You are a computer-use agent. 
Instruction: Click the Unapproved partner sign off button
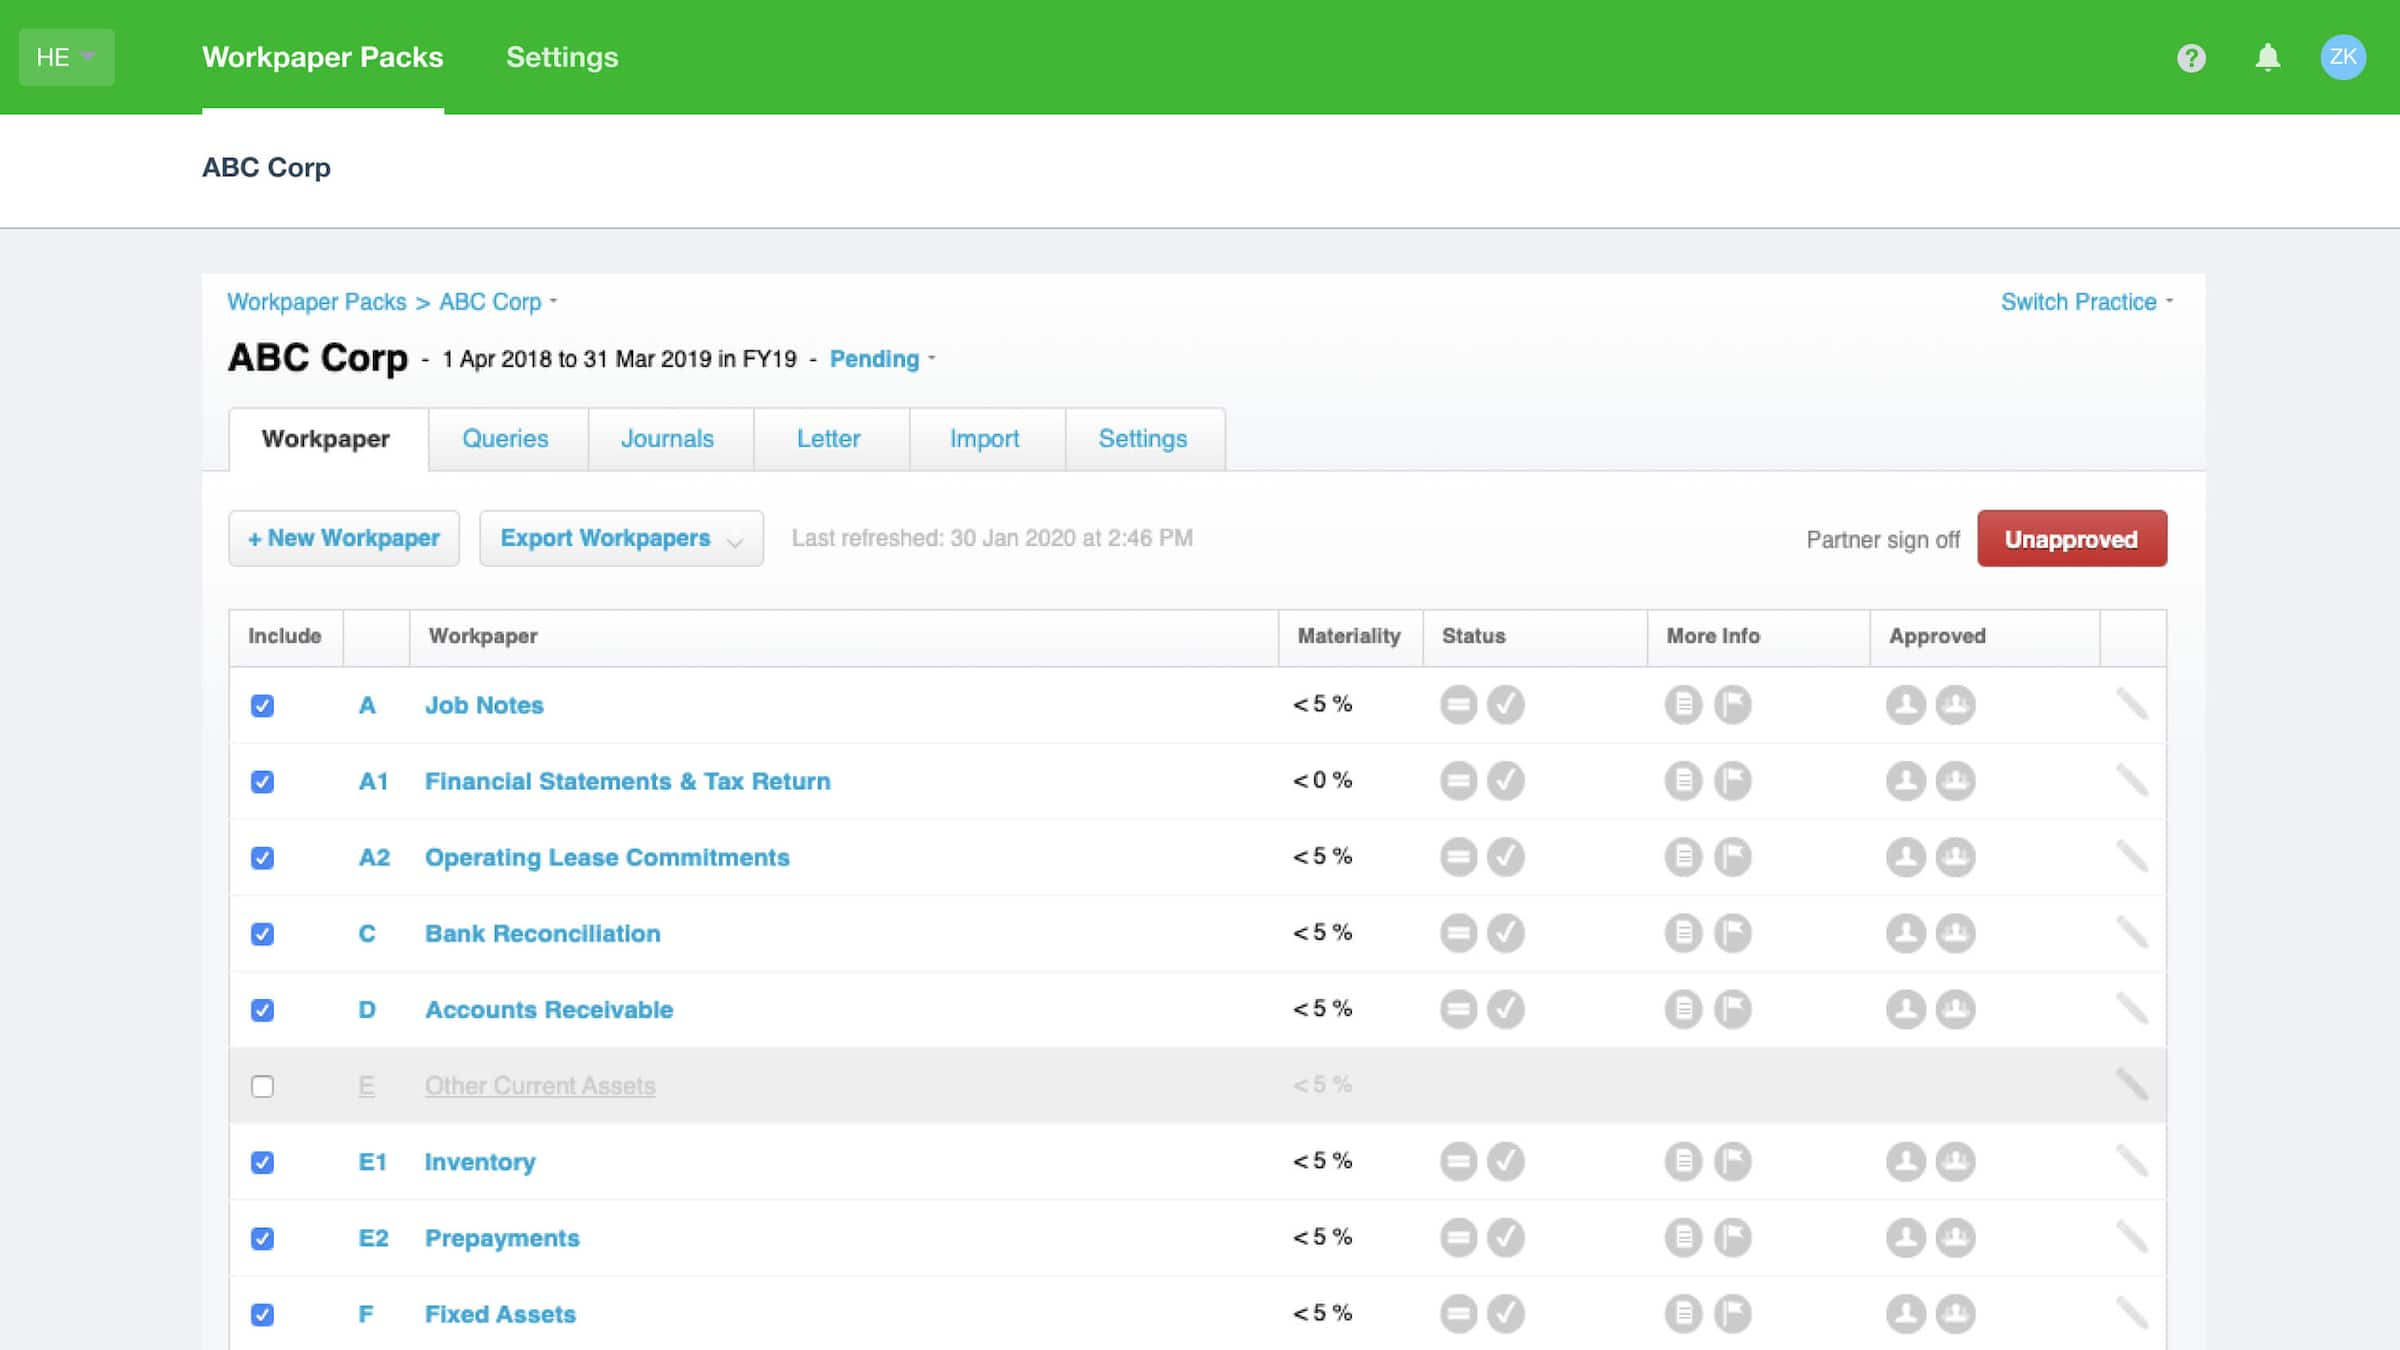click(2072, 539)
